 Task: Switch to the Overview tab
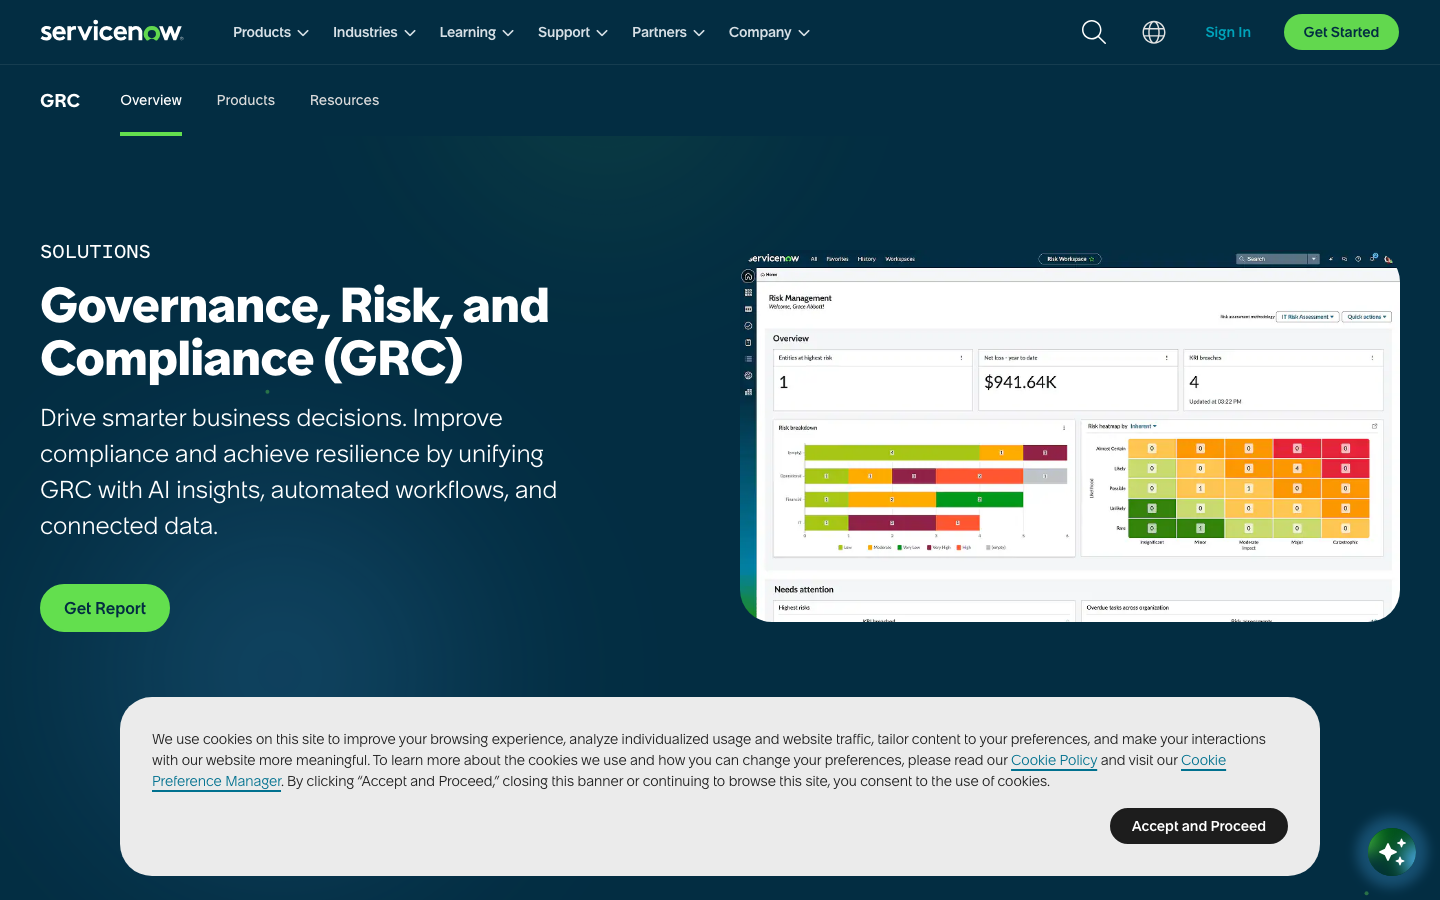click(151, 100)
